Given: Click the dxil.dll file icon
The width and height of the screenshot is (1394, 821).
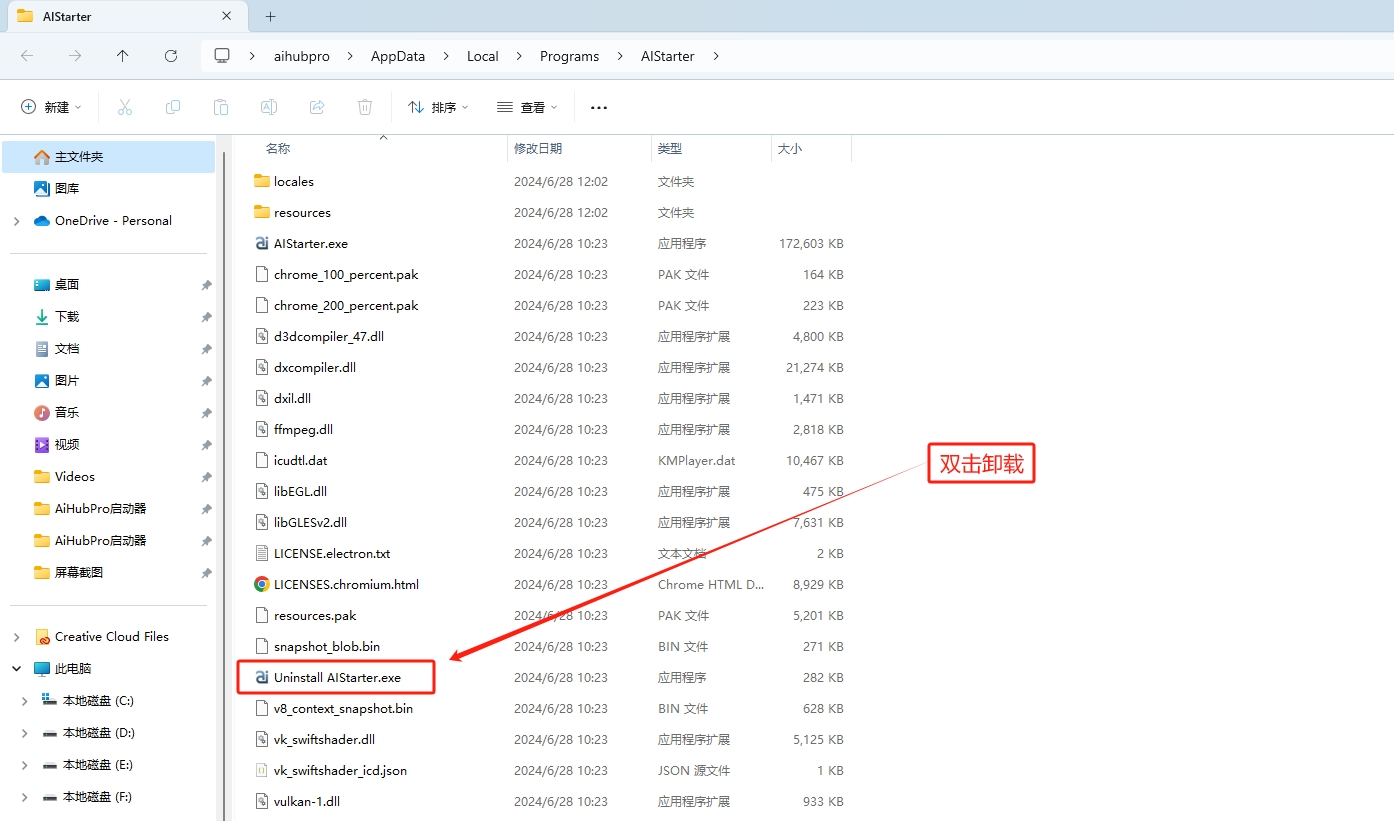Looking at the screenshot, I should [262, 398].
